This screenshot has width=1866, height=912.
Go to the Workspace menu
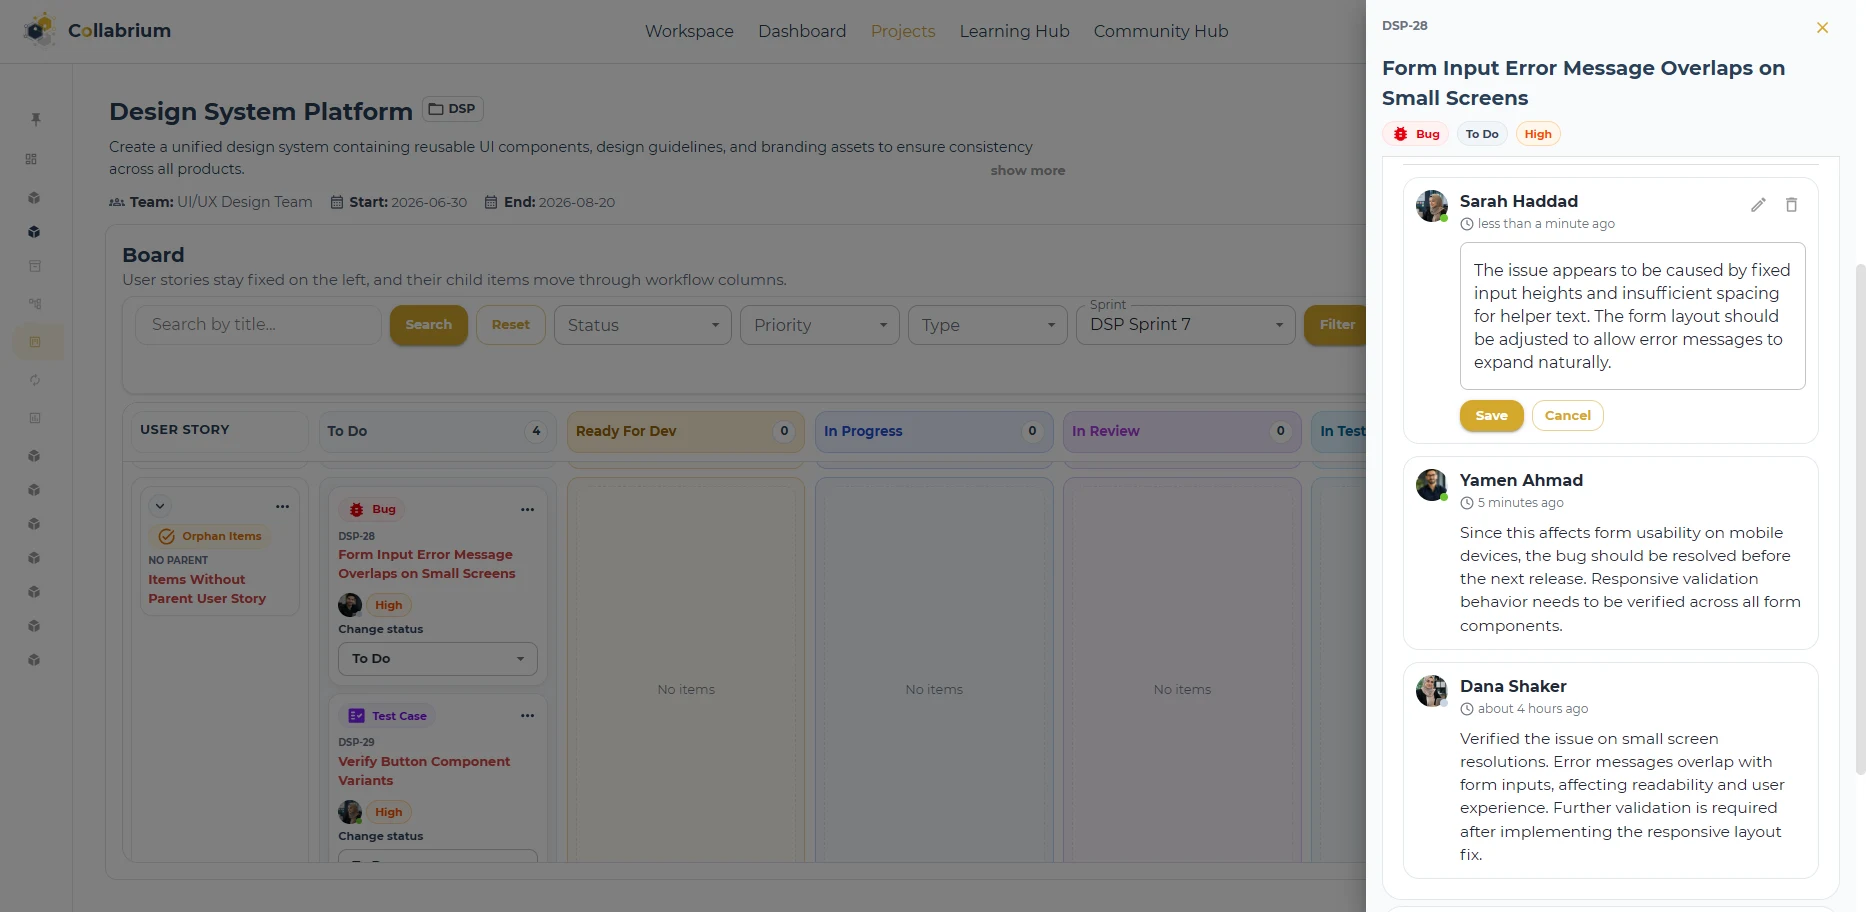click(689, 31)
